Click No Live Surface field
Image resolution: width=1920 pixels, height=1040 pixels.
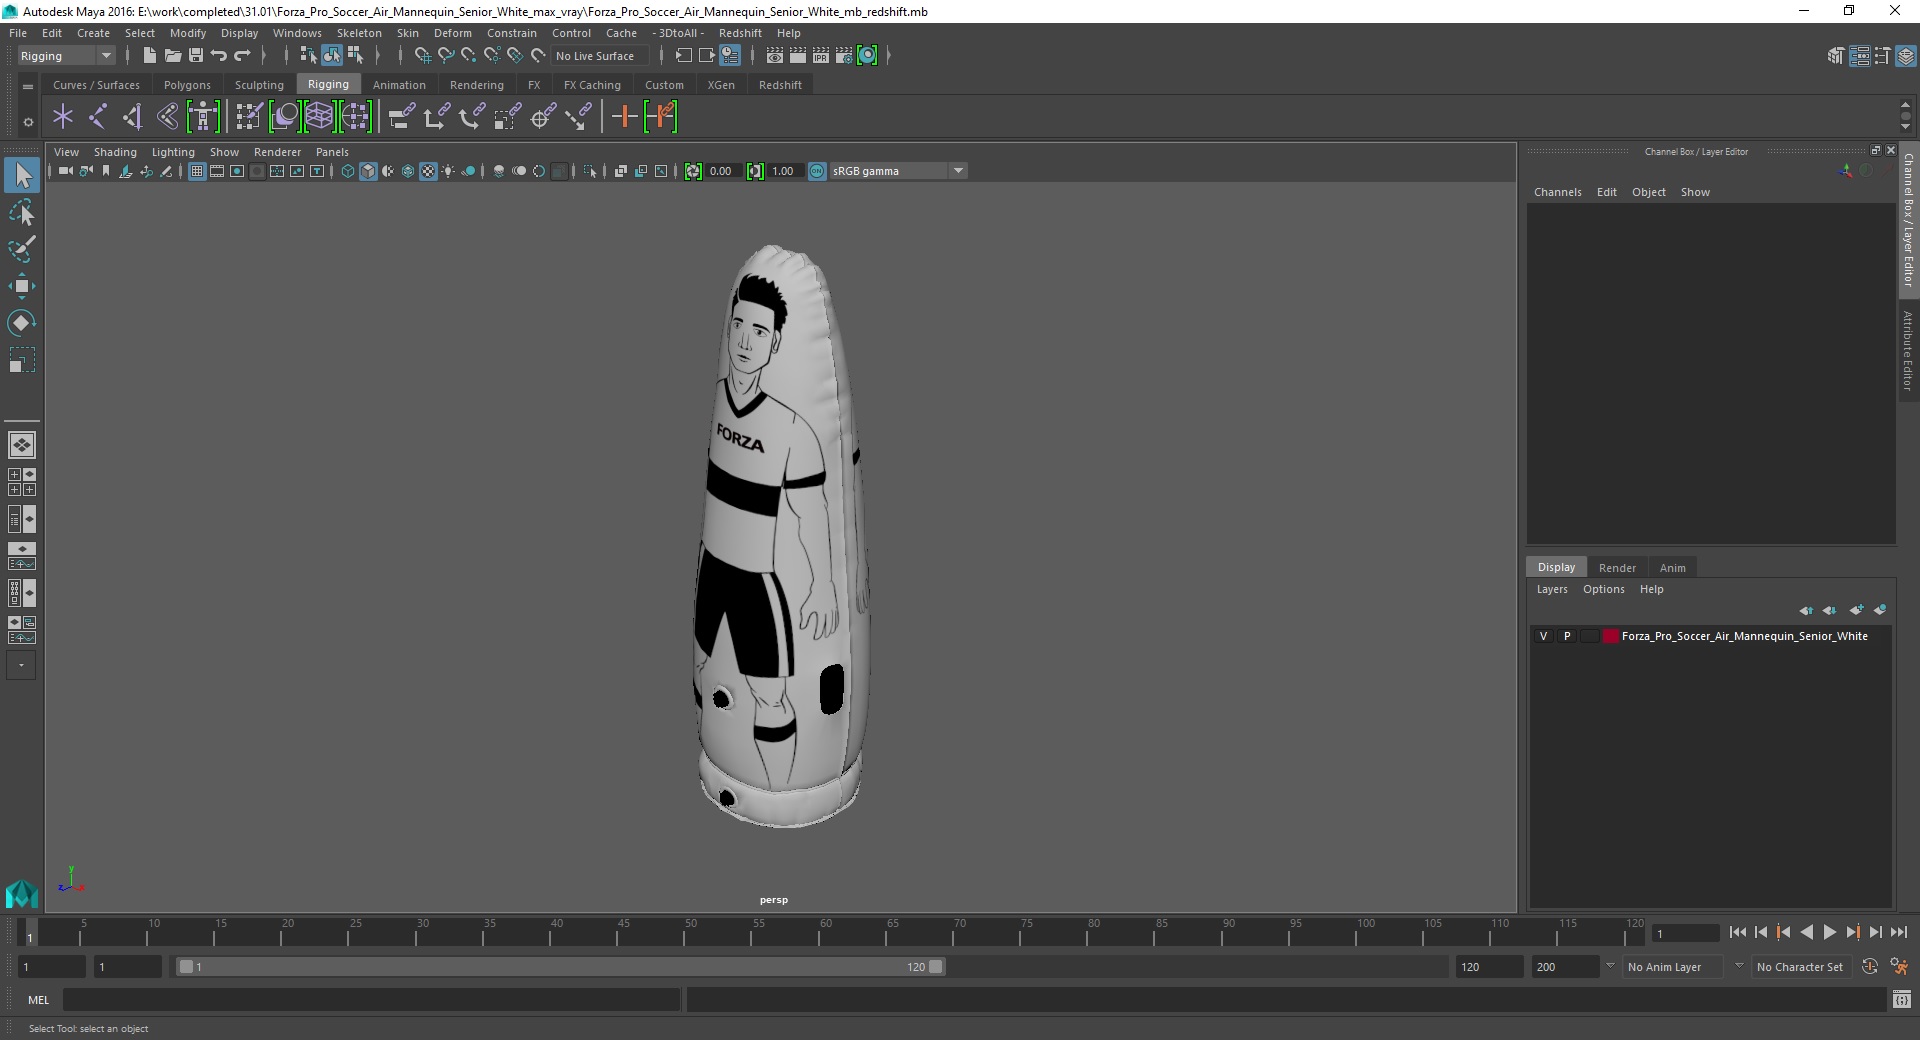click(x=600, y=56)
